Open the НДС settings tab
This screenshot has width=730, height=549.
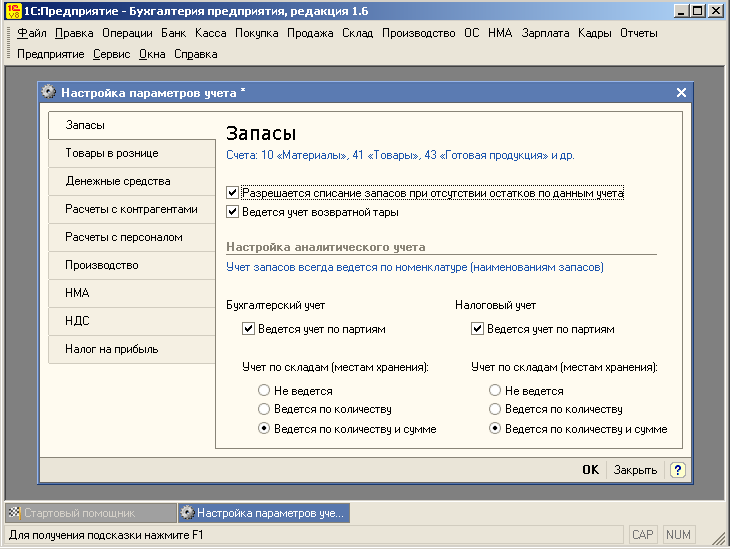point(132,321)
